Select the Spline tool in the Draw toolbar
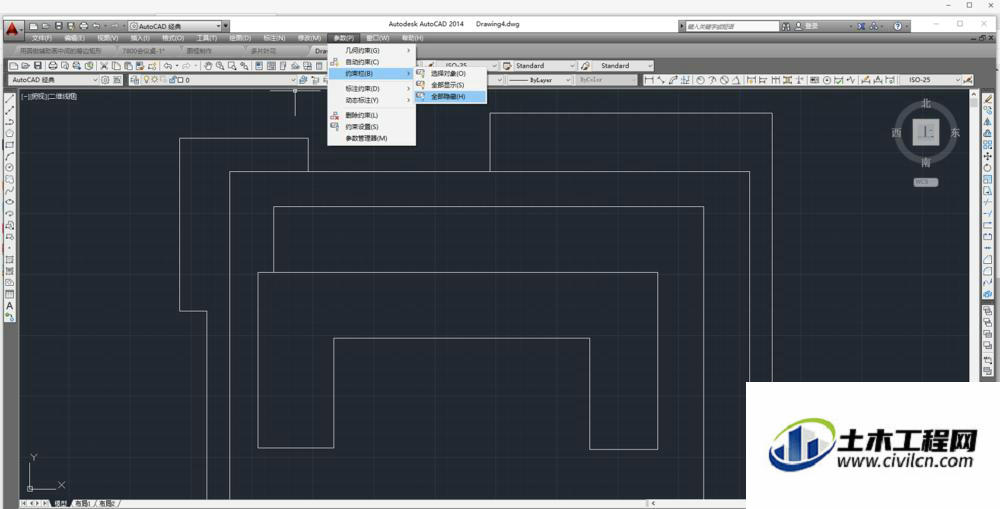1000x509 pixels. pyautogui.click(x=10, y=191)
